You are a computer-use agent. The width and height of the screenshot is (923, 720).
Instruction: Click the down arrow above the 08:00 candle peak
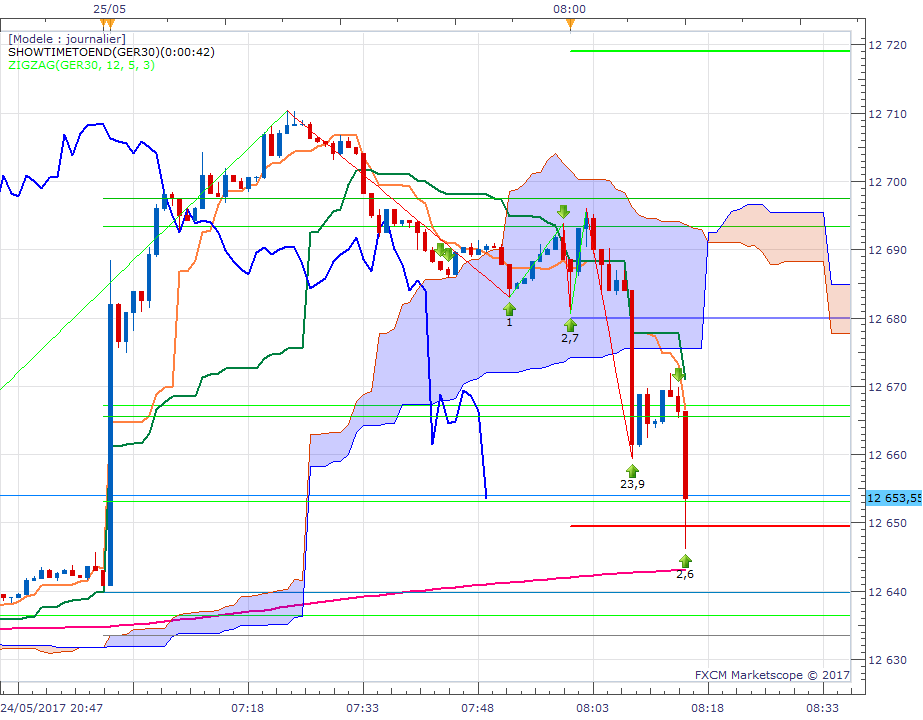pos(563,212)
